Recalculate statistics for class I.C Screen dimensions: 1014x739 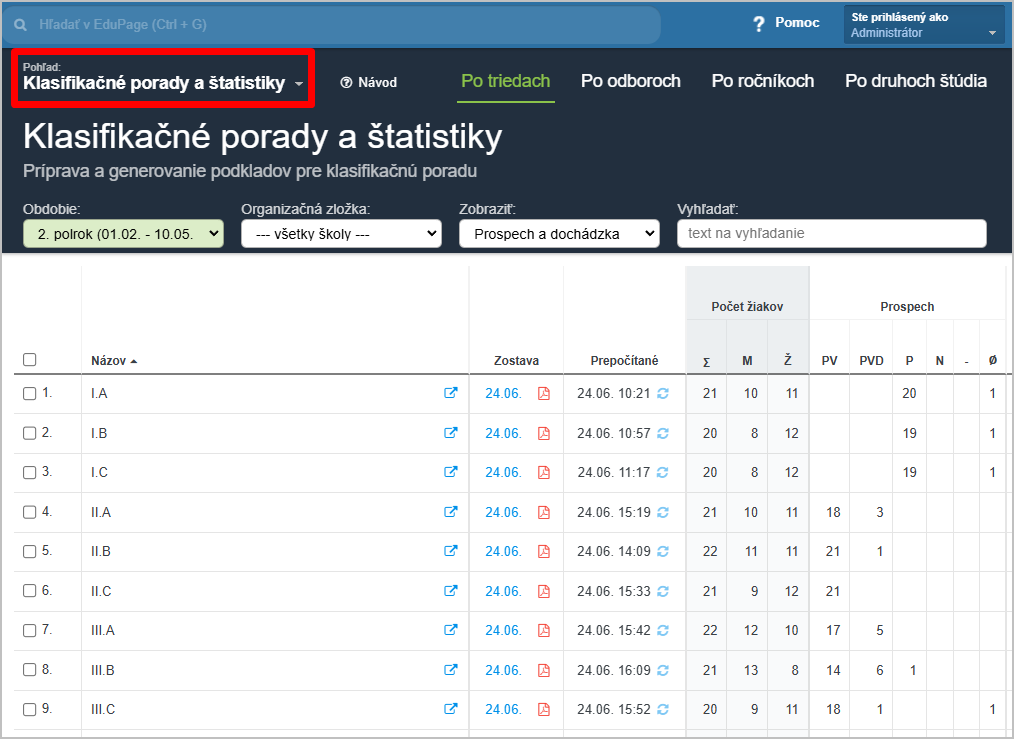coord(662,473)
